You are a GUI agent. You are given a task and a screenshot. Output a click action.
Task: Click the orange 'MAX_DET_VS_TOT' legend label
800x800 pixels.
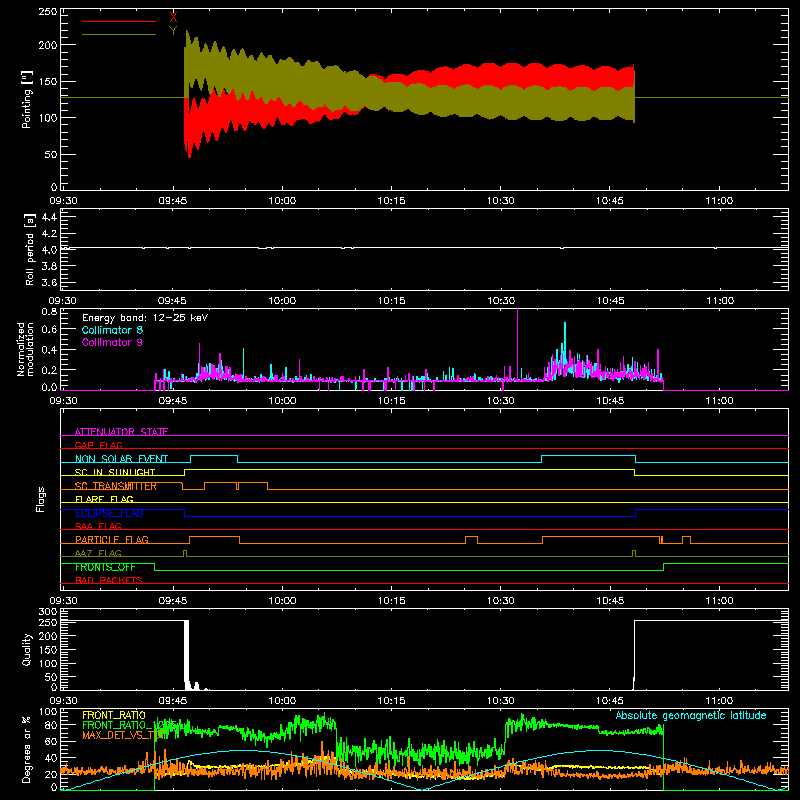point(122,735)
